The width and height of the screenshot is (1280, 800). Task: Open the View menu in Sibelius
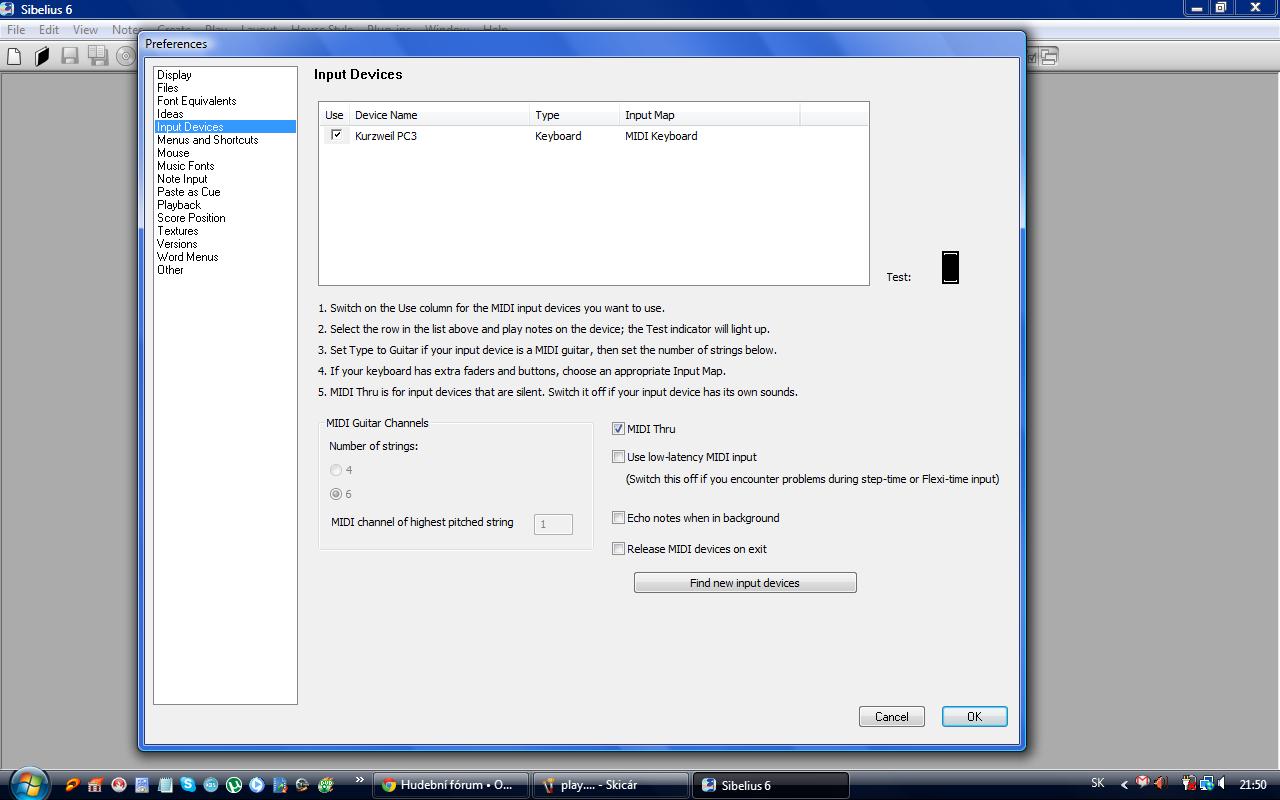click(x=85, y=30)
